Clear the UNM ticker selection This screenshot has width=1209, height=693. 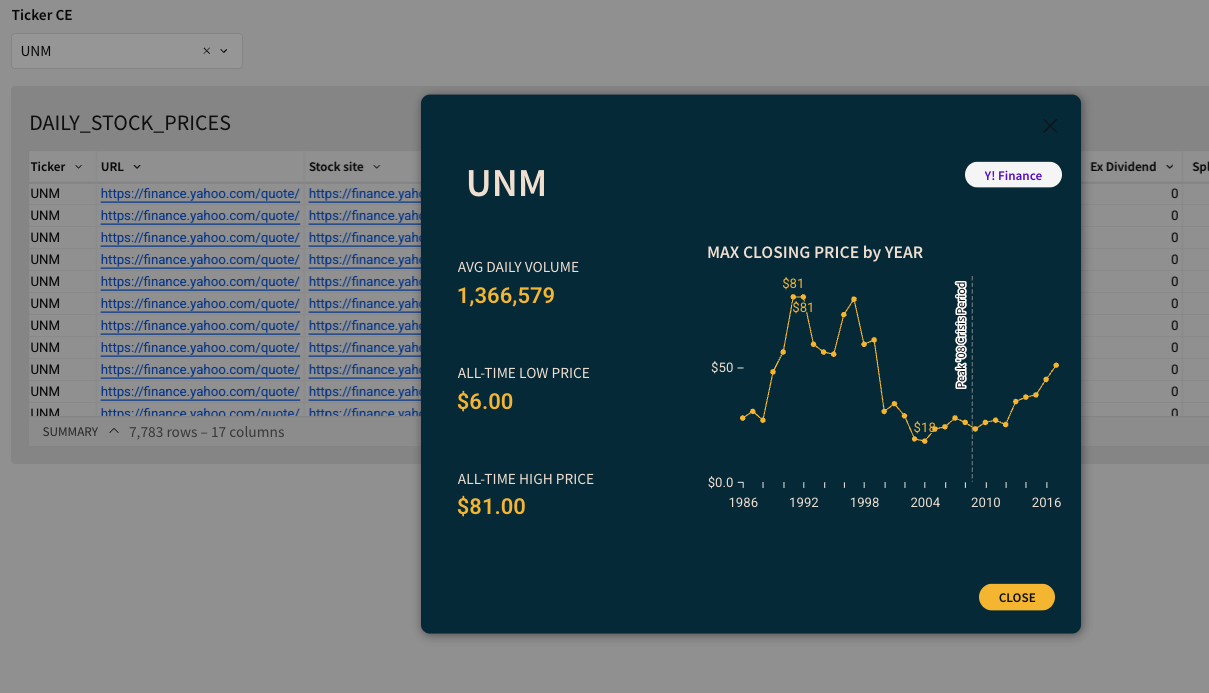pyautogui.click(x=207, y=51)
